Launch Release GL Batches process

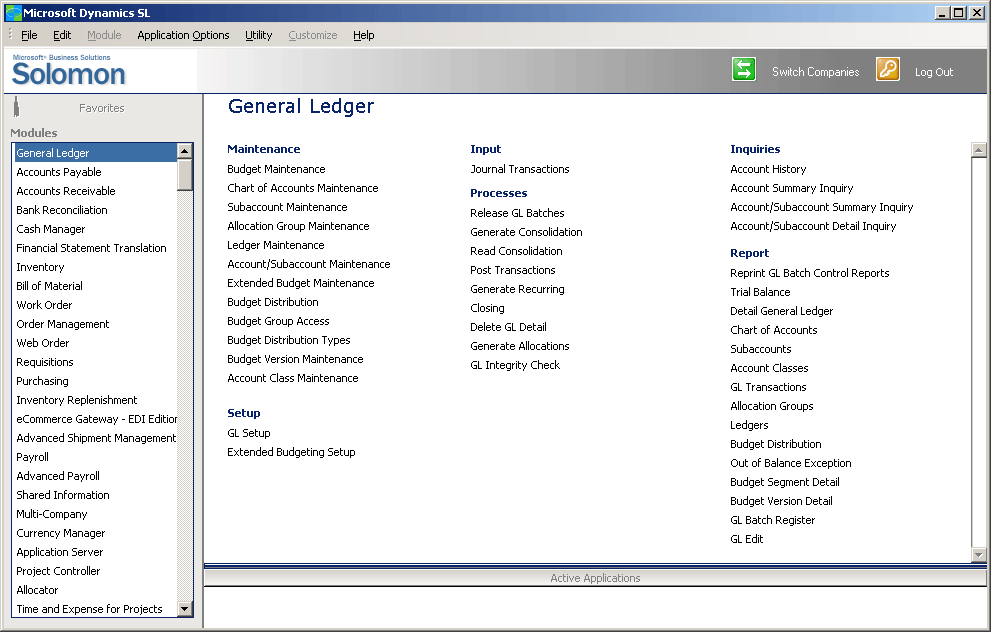[517, 213]
